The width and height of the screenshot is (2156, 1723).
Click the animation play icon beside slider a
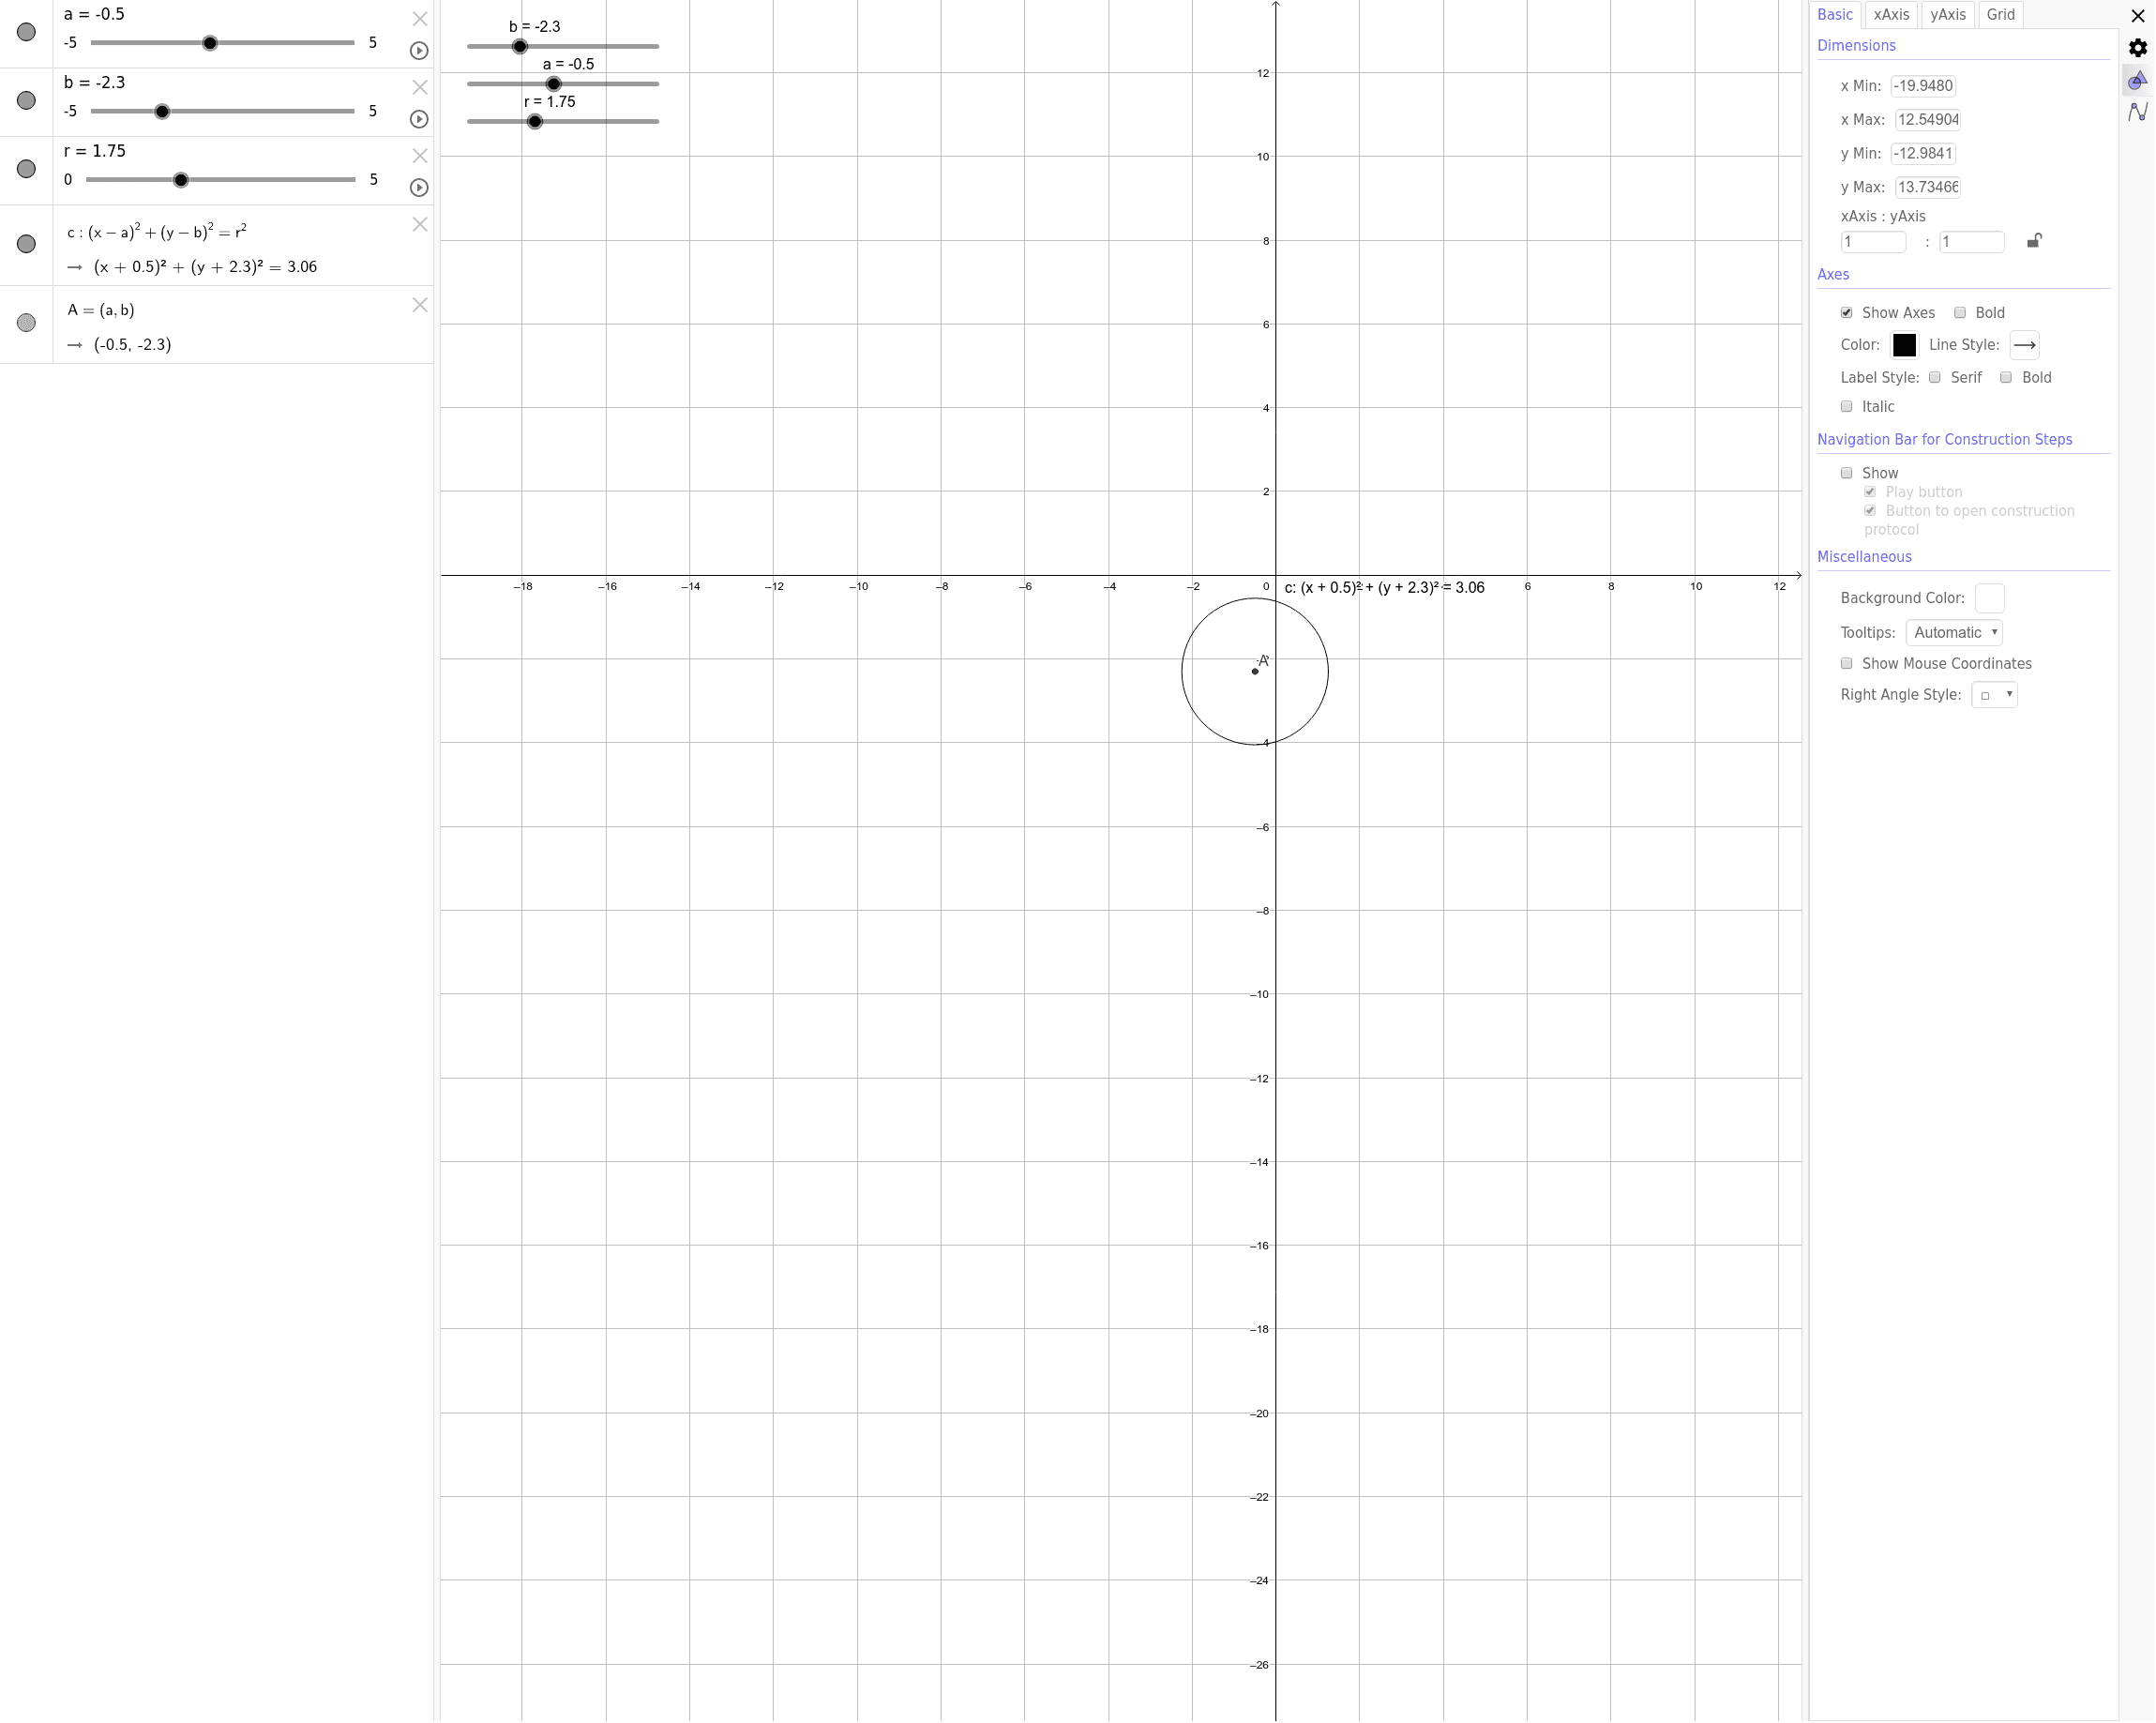tap(419, 51)
